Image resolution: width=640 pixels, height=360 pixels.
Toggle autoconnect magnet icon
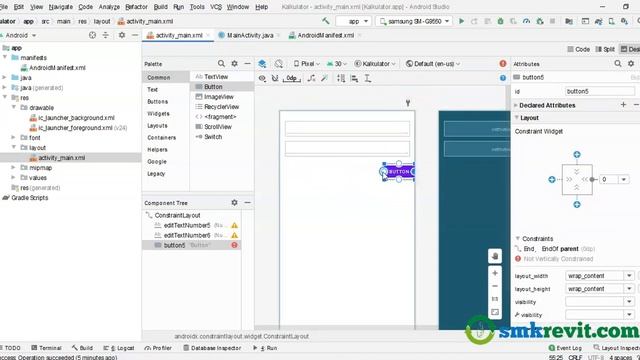click(275, 78)
